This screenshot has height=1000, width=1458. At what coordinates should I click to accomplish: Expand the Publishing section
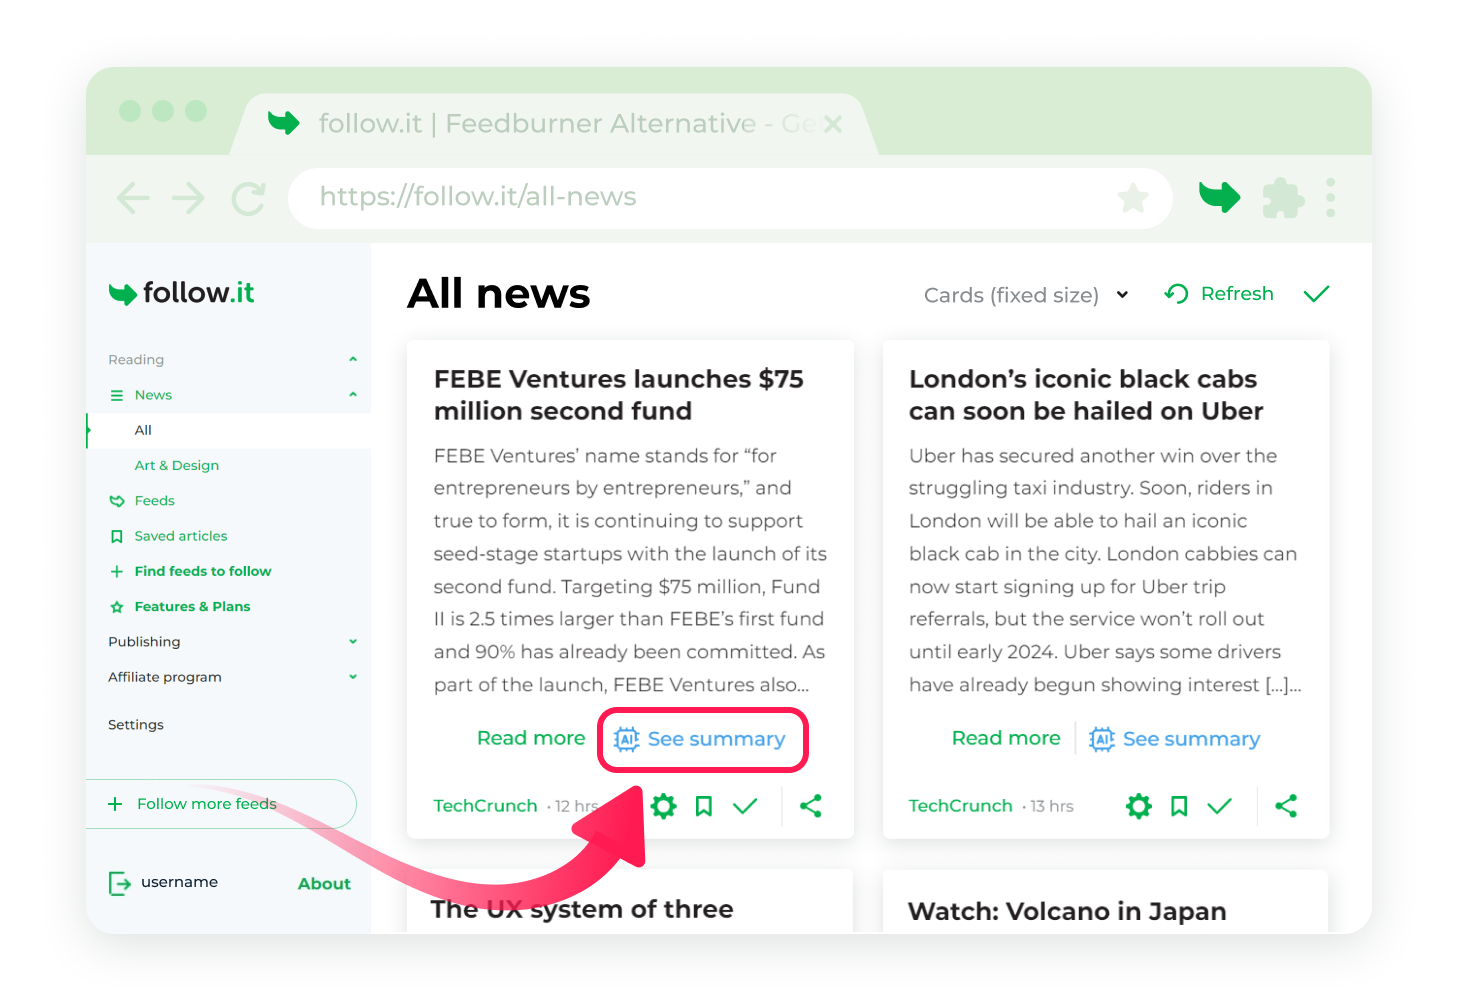[353, 641]
